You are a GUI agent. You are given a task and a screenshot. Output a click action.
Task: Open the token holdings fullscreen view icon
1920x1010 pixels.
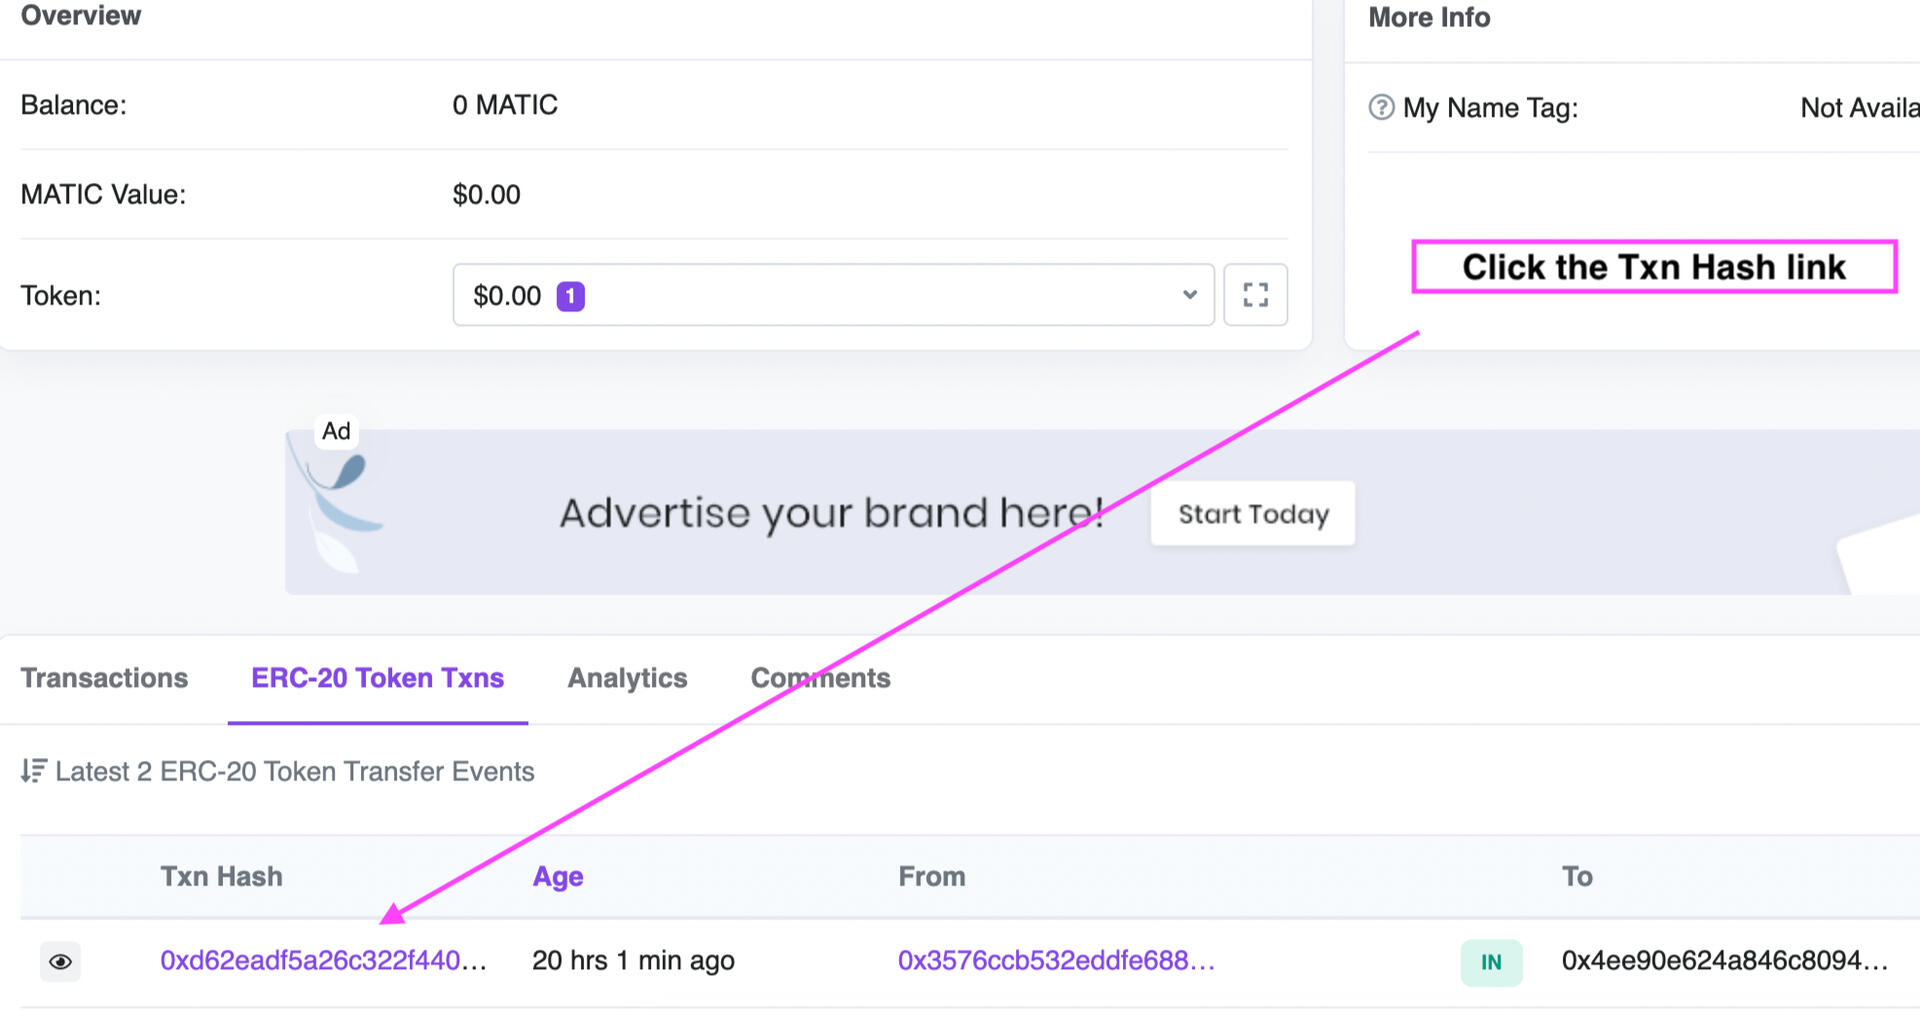coord(1255,295)
